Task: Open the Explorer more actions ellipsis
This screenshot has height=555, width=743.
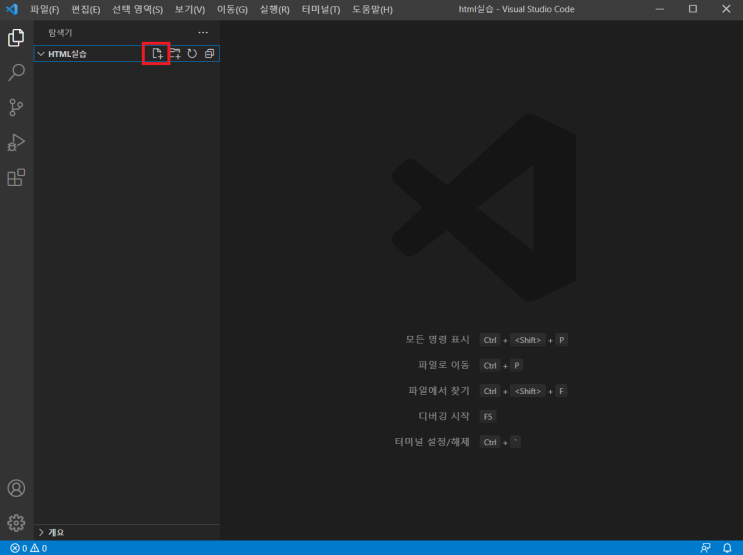Action: (203, 32)
